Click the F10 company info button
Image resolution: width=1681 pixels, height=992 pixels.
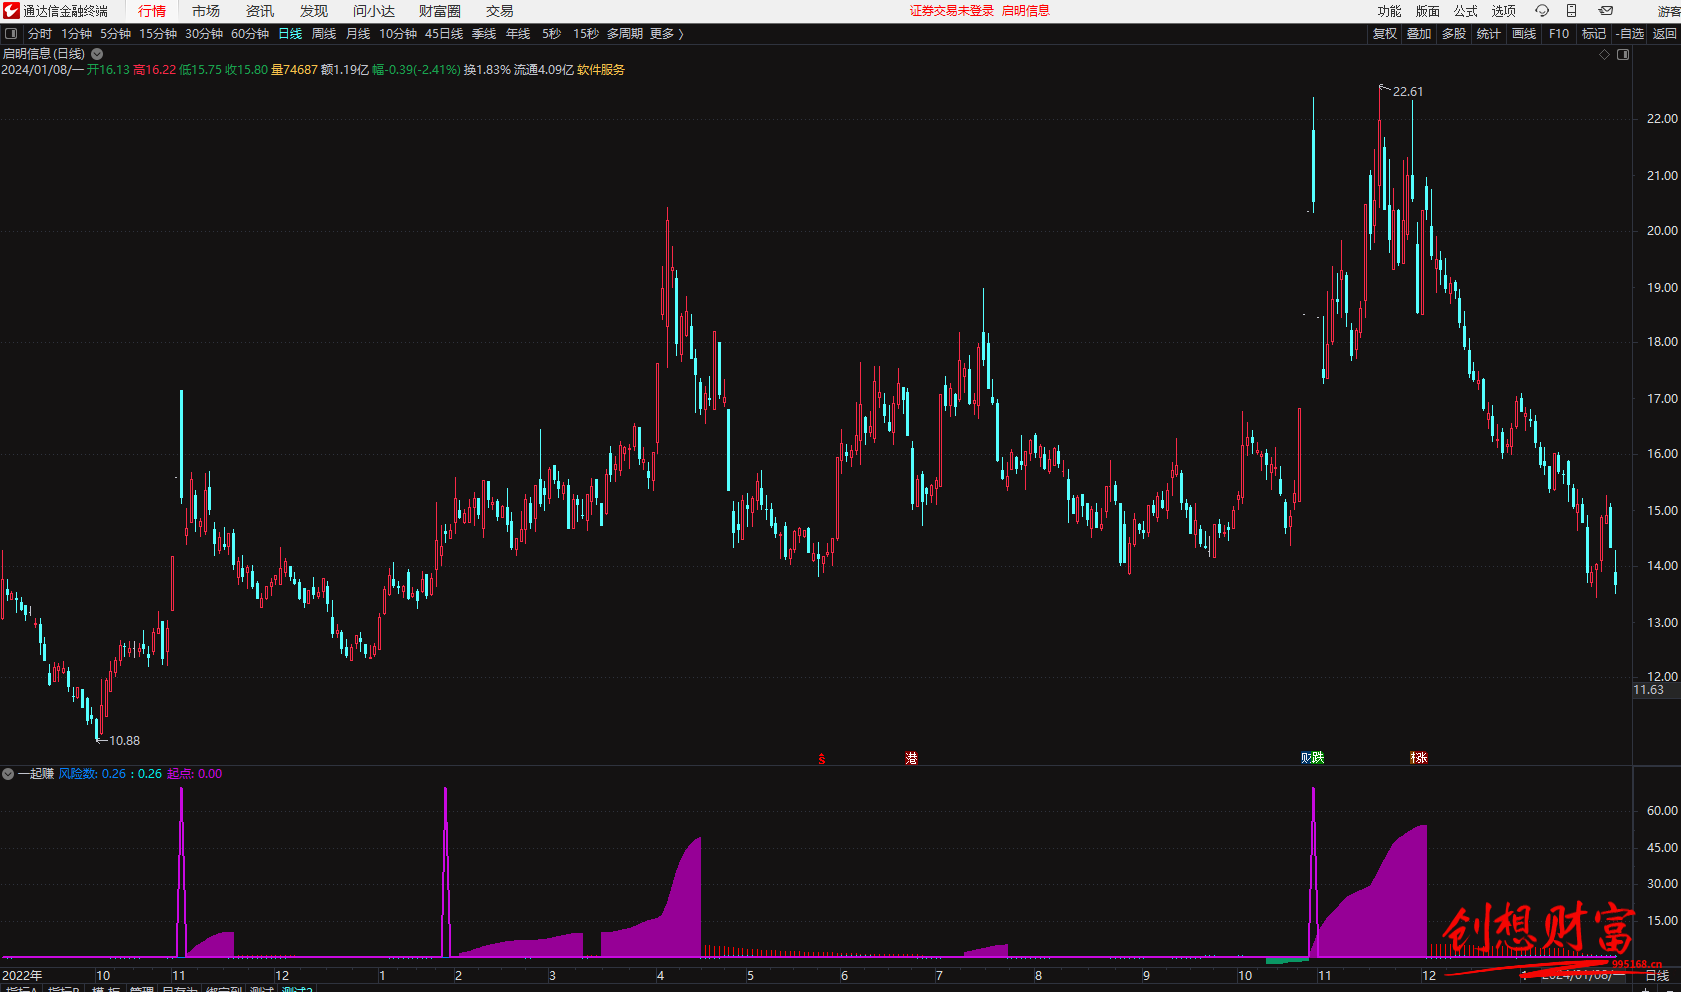point(1559,34)
